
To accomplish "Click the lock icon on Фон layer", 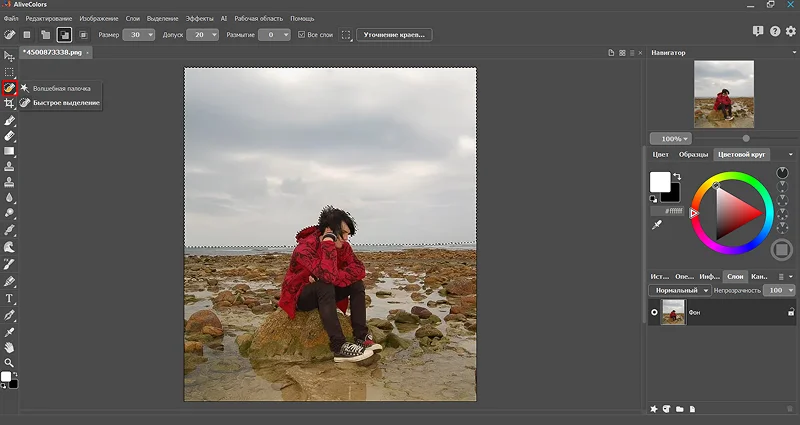I will (x=791, y=312).
